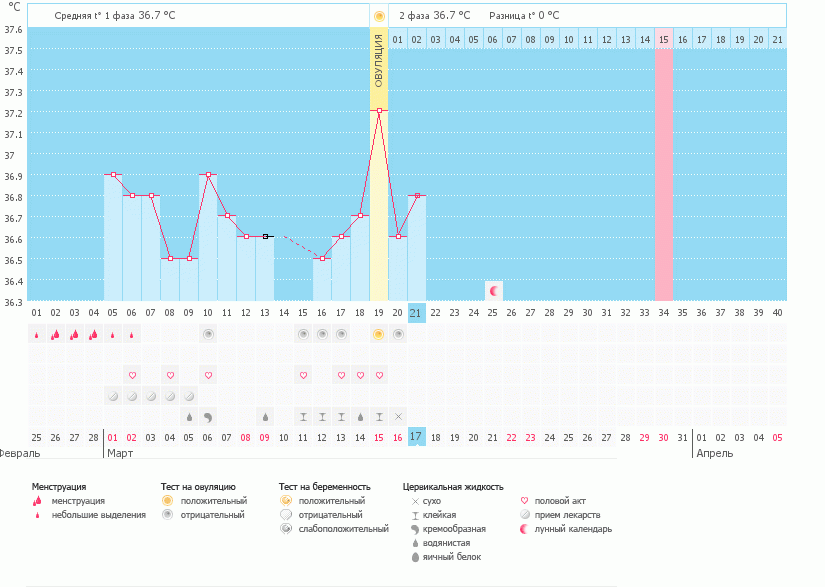Click the sticky cervical fluid icon on day 15
This screenshot has height=587, width=825.
click(x=303, y=416)
